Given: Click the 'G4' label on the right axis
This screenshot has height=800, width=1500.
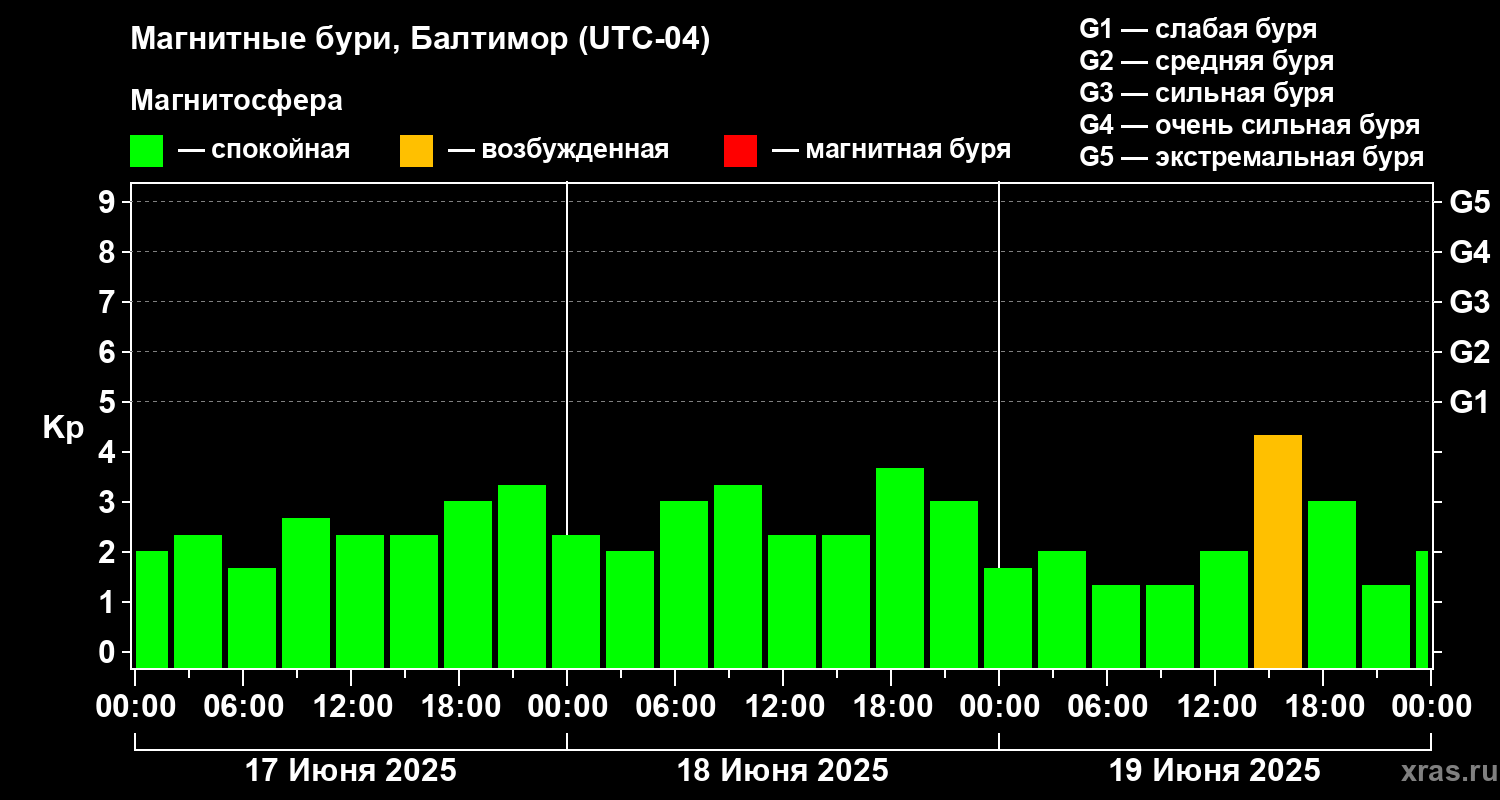Looking at the screenshot, I should (x=1469, y=252).
